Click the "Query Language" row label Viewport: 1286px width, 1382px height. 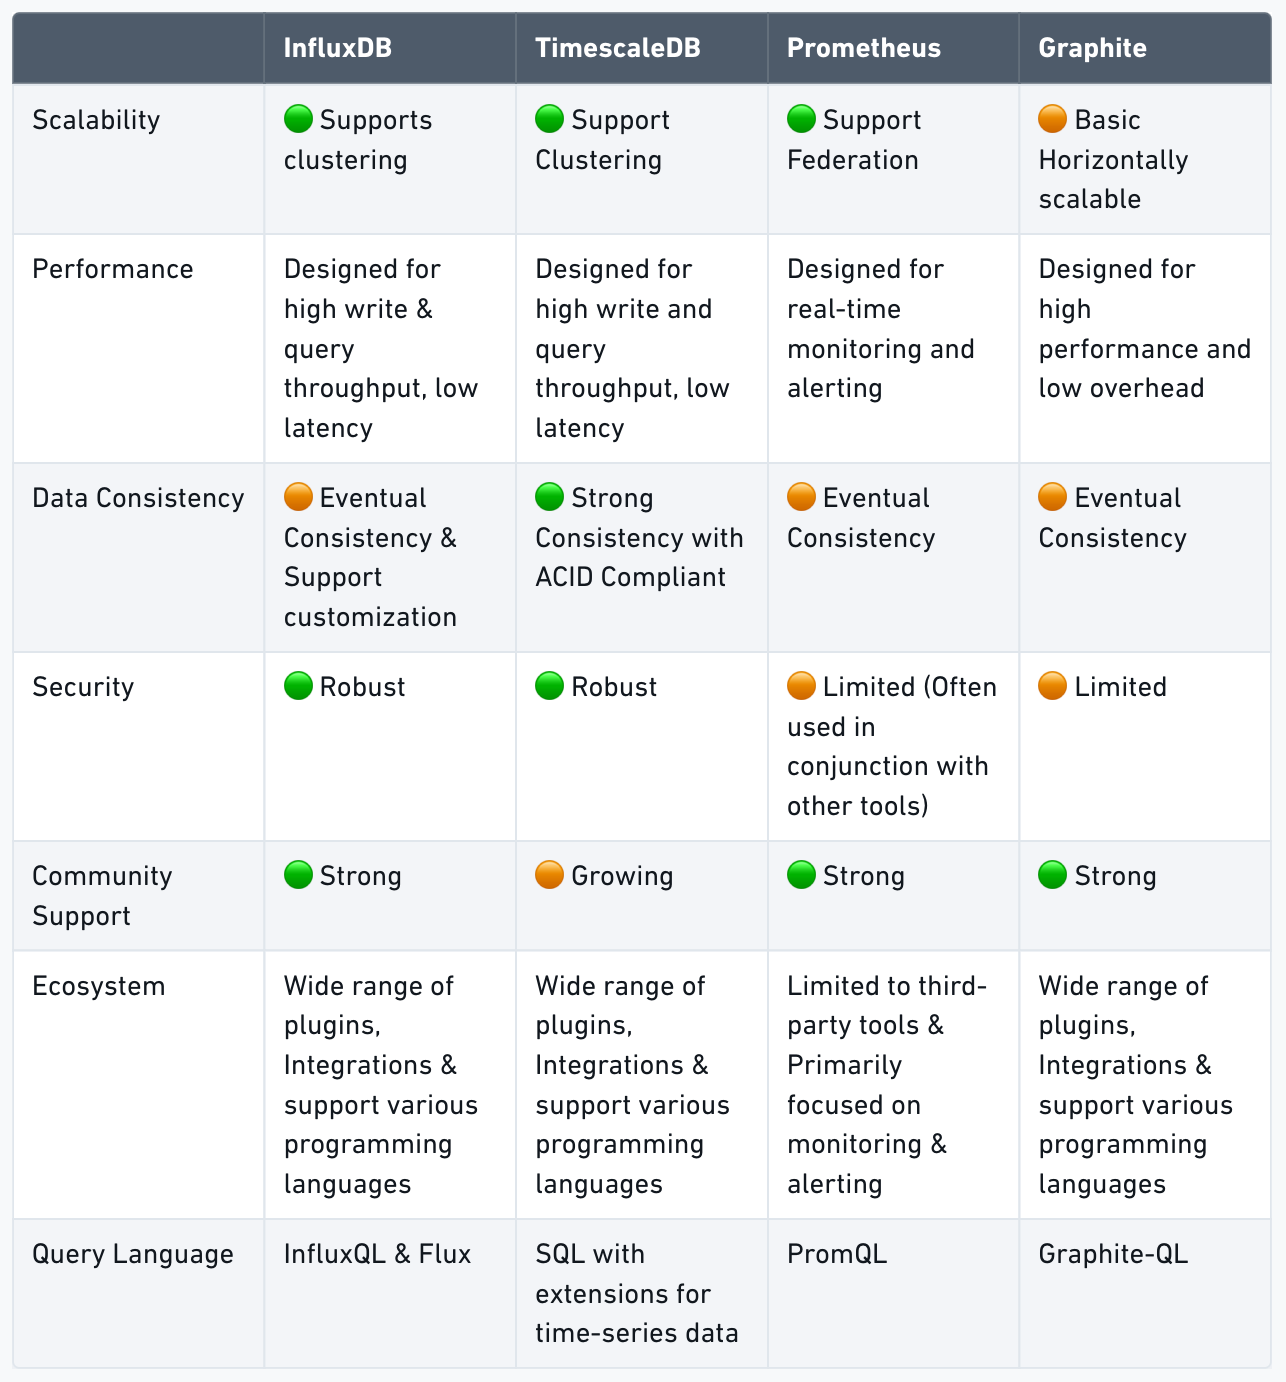click(133, 1254)
